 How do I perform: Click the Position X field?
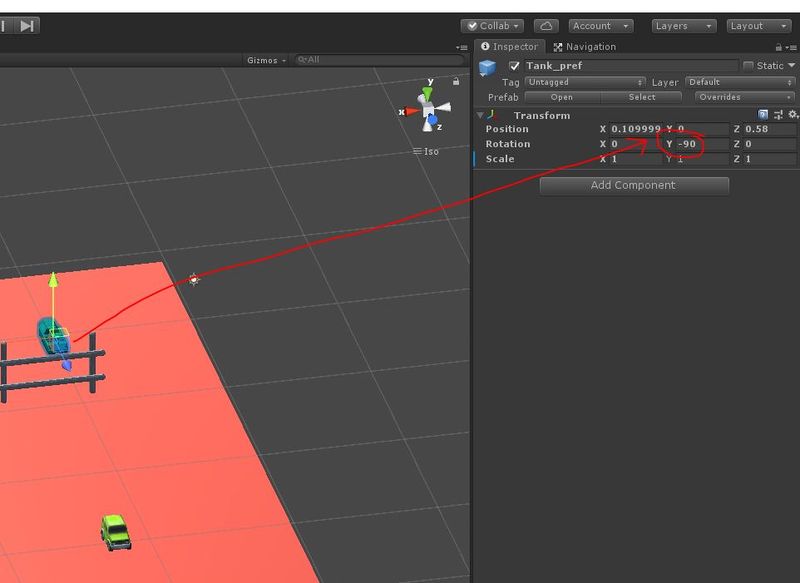(x=636, y=129)
